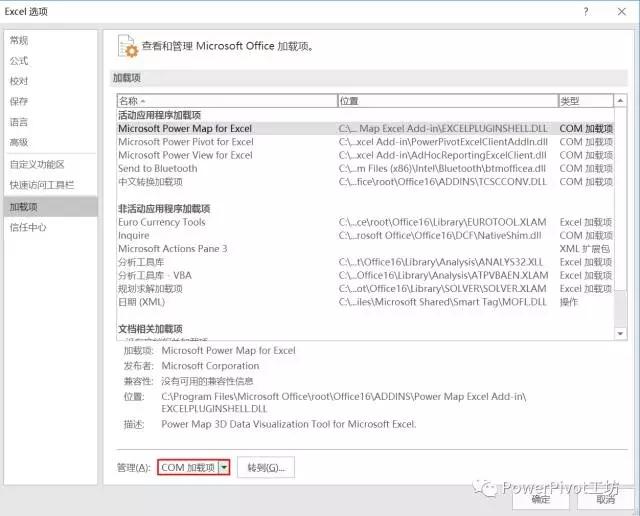Click the SOLVER.XLAM location path
The height and width of the screenshot is (516, 640).
442,289
